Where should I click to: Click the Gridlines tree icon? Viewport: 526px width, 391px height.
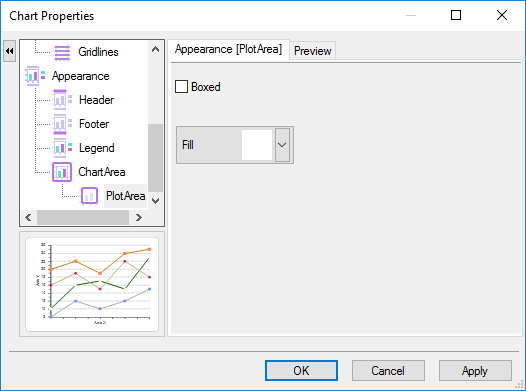(62, 52)
